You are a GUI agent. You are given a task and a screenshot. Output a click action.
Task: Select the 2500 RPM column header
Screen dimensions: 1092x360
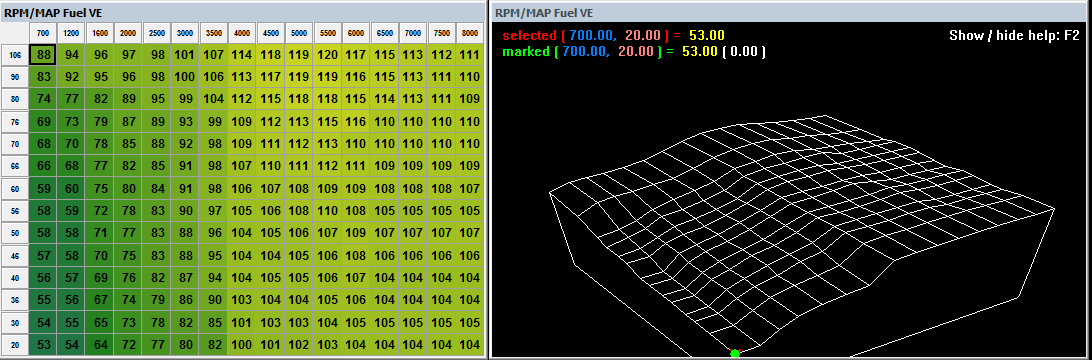click(157, 33)
